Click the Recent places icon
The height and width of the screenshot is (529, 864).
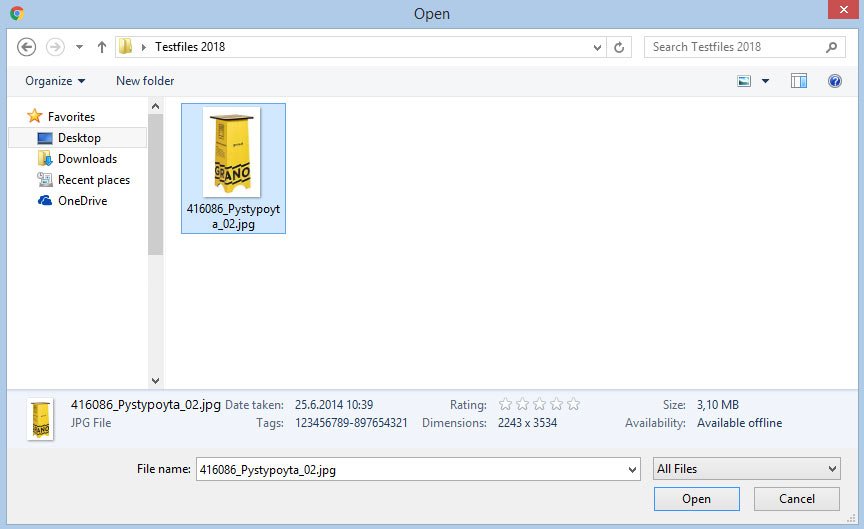45,179
